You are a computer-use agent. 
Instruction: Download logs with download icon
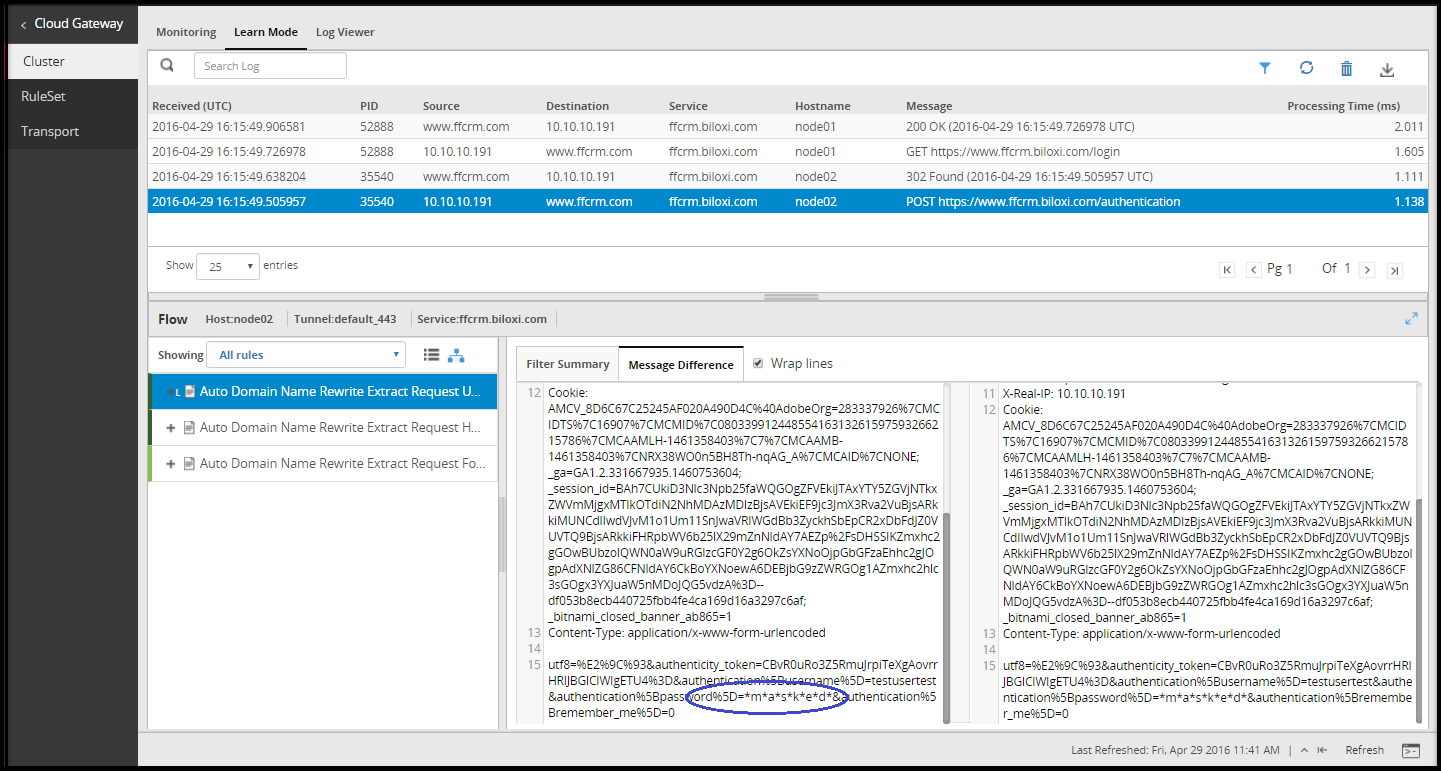(1387, 69)
